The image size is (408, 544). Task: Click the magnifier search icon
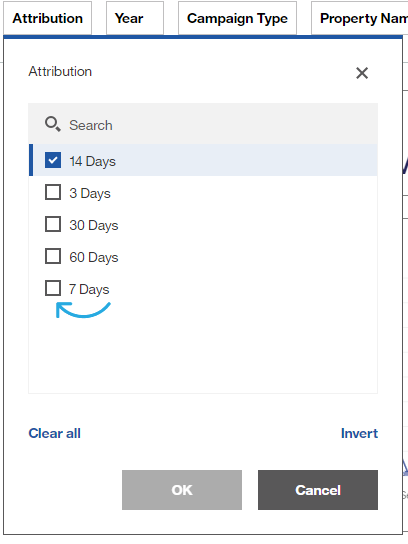pos(52,124)
